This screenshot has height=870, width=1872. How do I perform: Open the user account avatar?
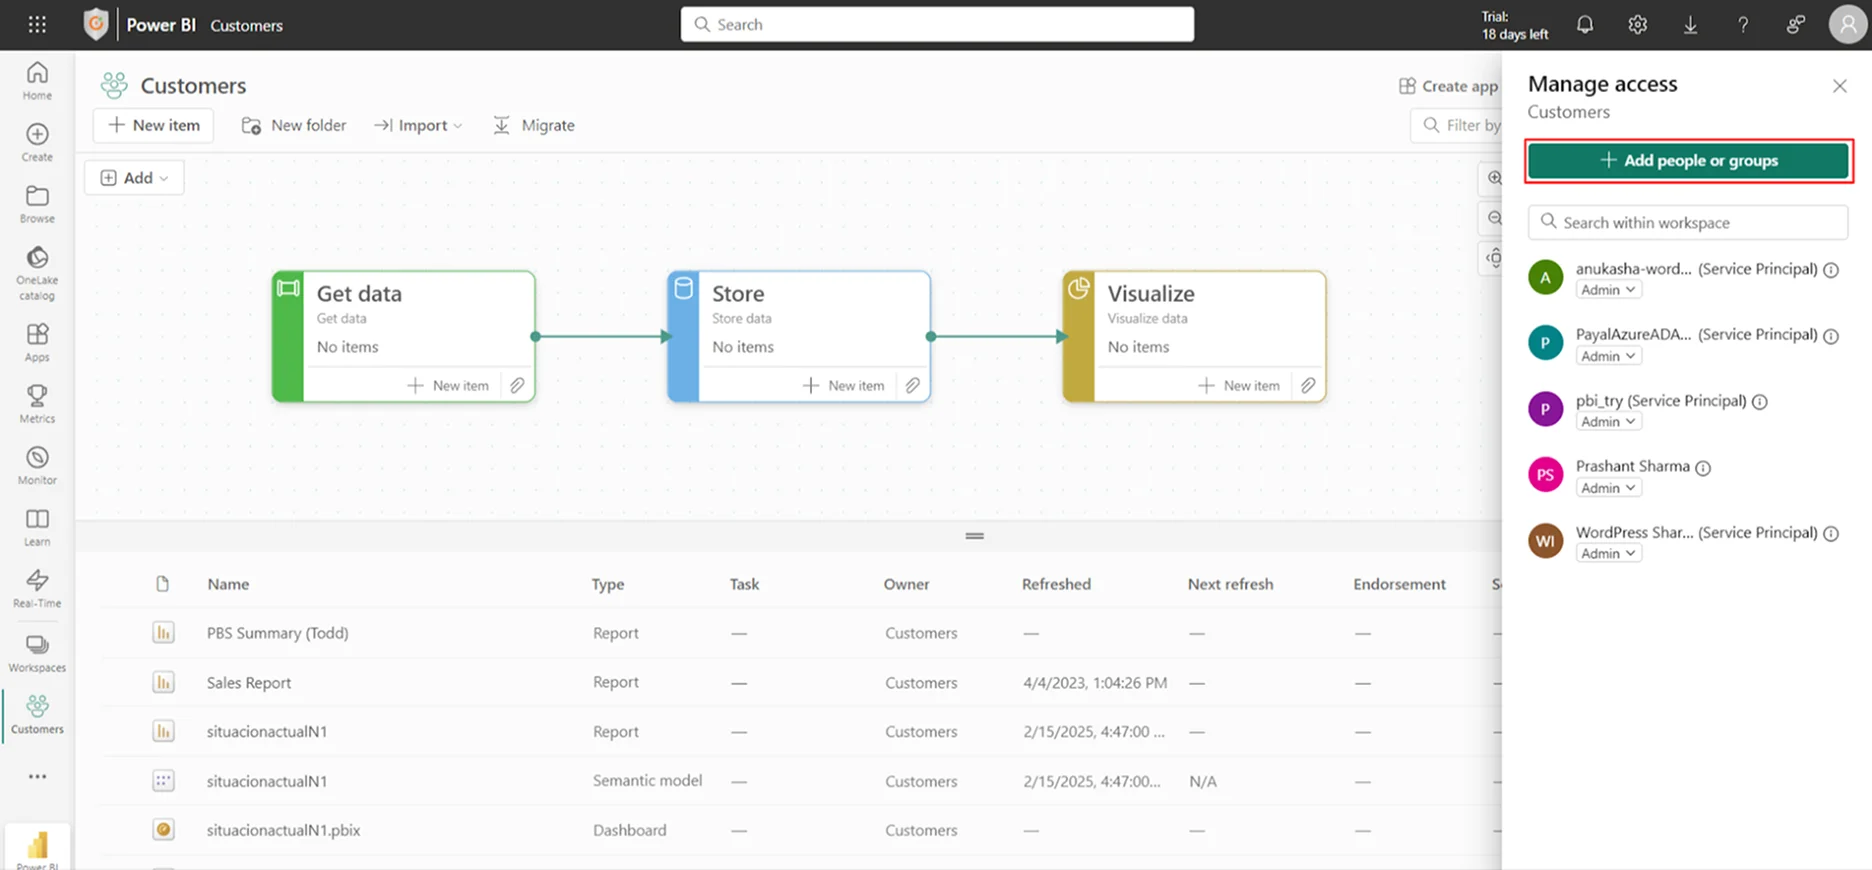click(x=1848, y=25)
